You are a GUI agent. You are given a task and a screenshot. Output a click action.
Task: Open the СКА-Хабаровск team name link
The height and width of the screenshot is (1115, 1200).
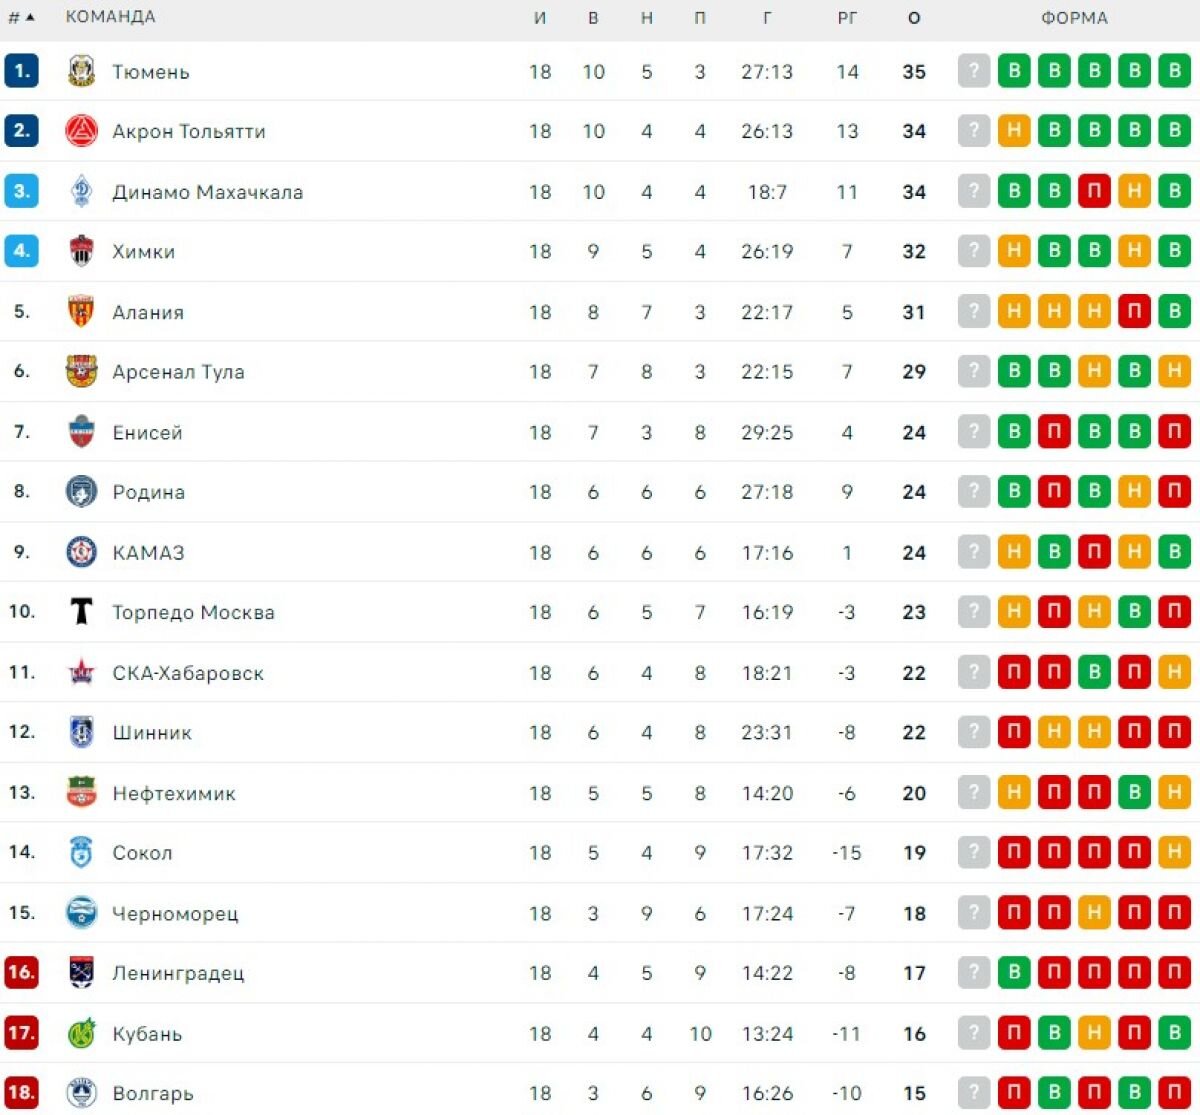point(188,673)
